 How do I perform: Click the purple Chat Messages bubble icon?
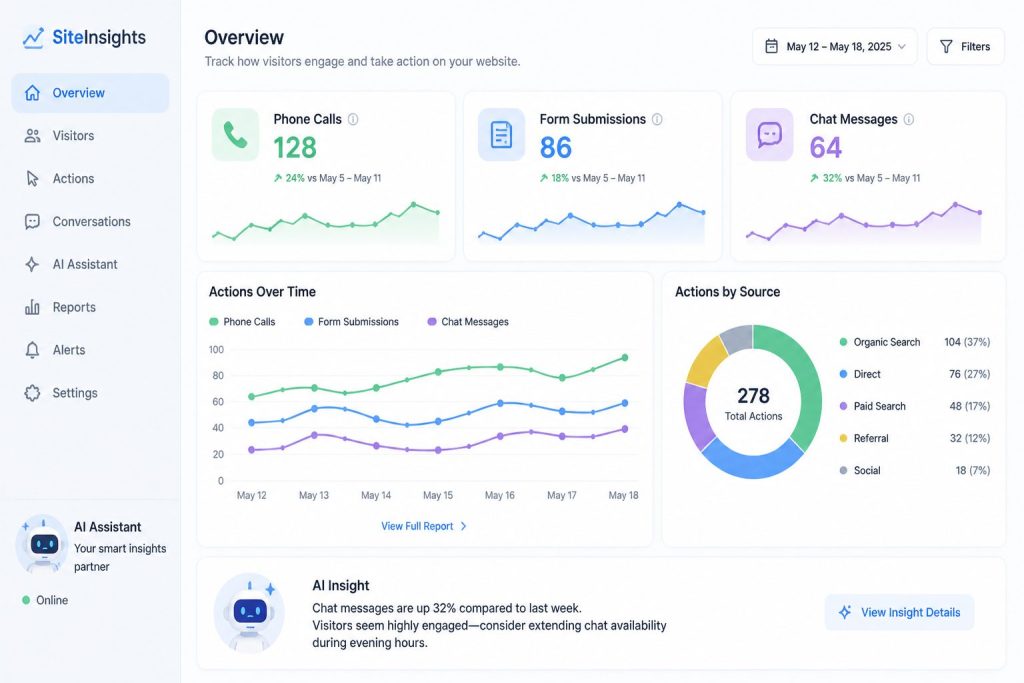769,135
